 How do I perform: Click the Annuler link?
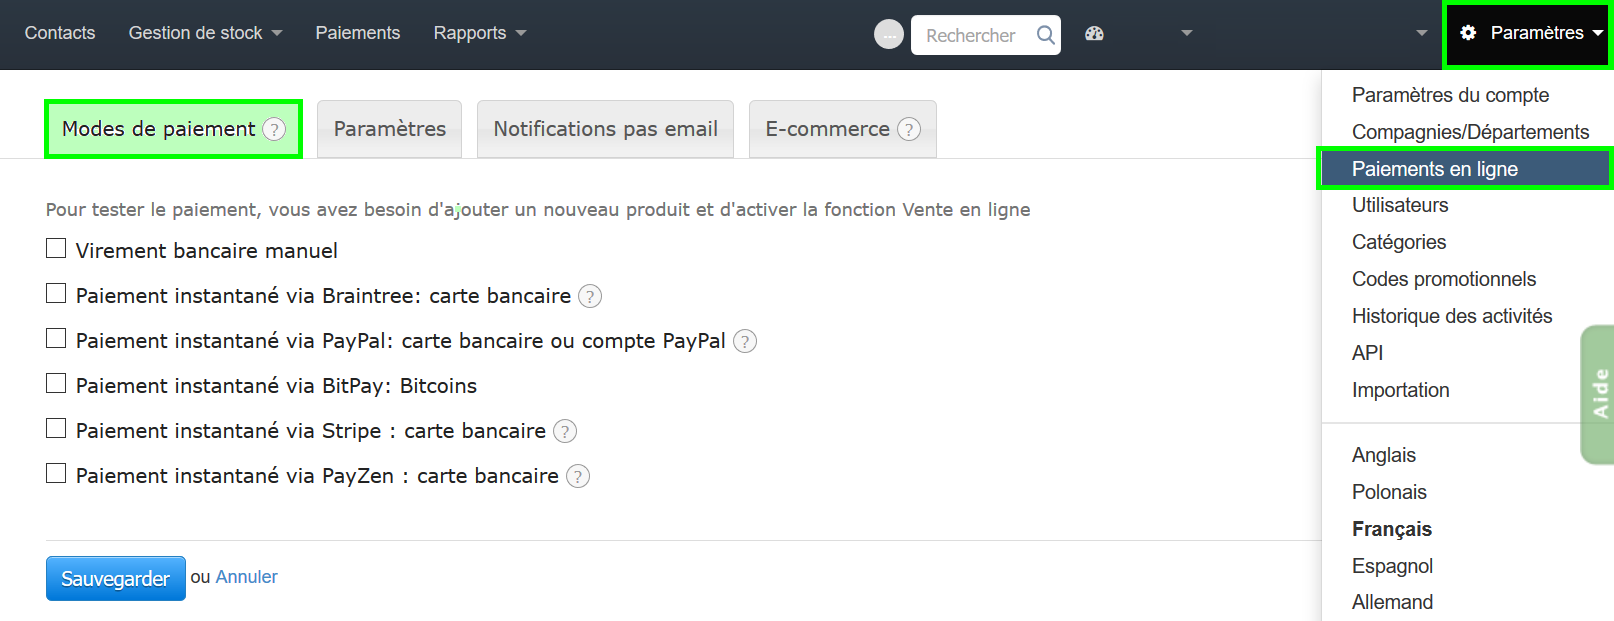(x=246, y=577)
